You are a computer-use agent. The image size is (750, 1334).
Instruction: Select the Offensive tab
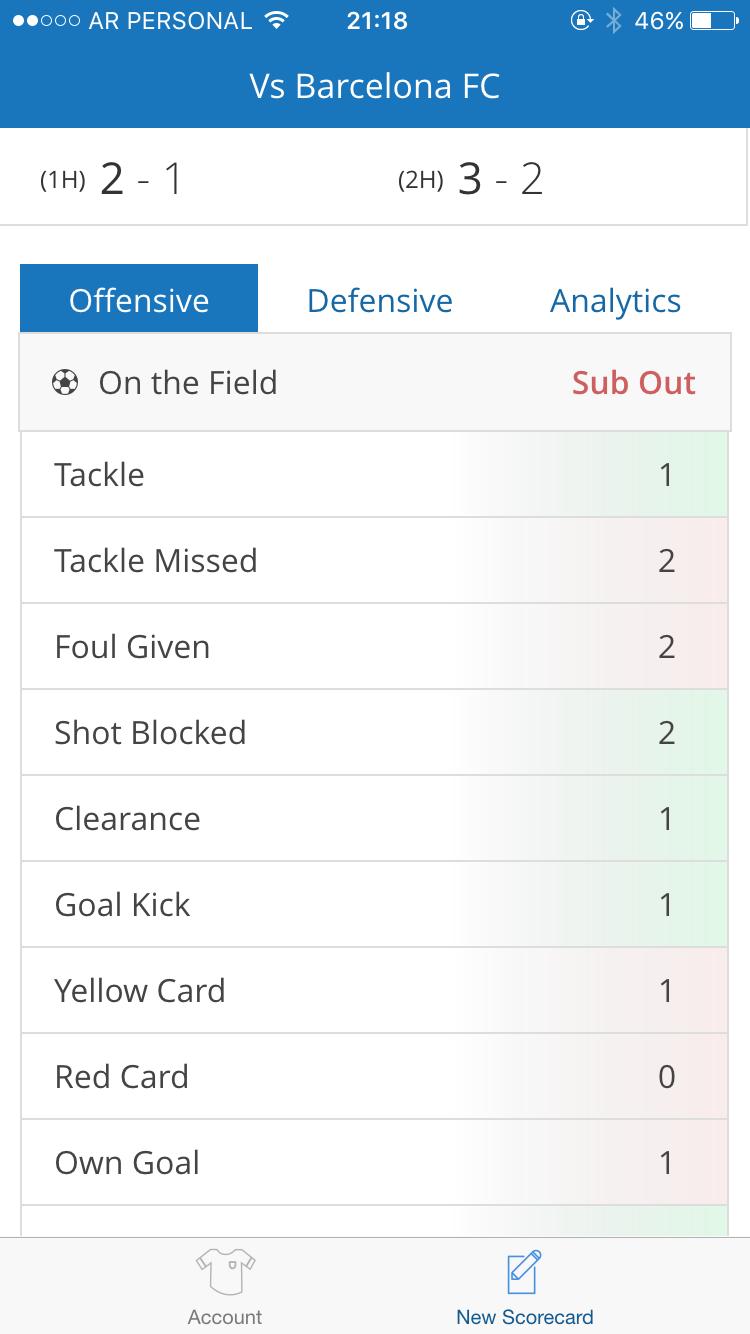(x=139, y=301)
